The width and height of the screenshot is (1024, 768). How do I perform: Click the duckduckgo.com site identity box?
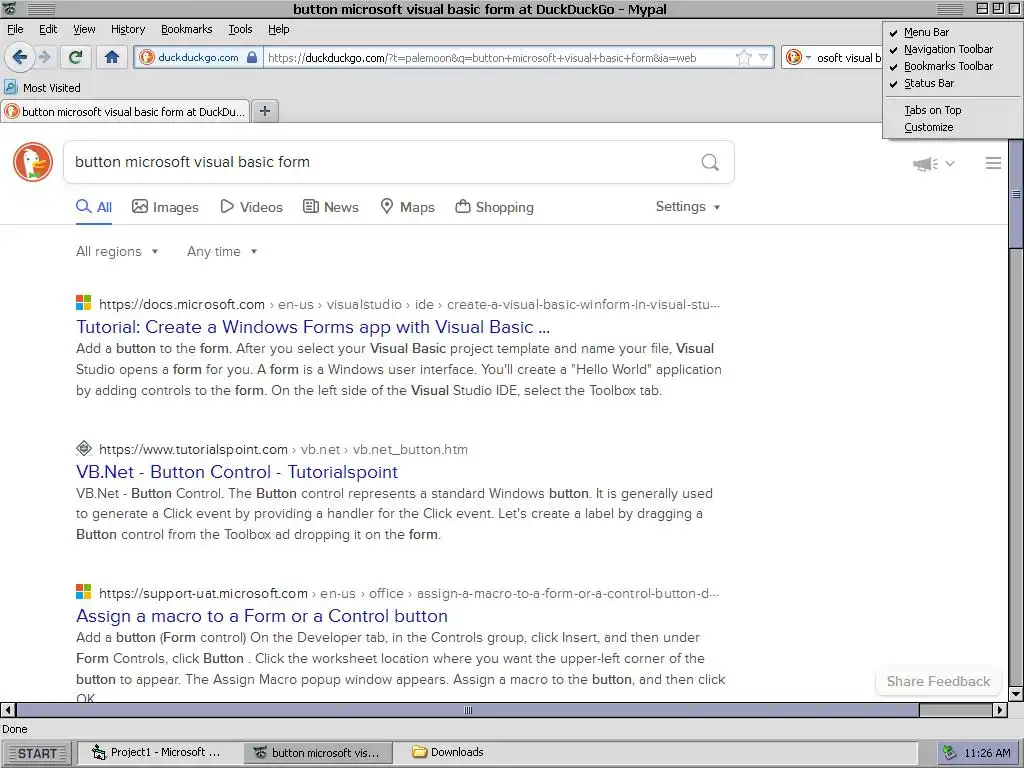point(199,57)
